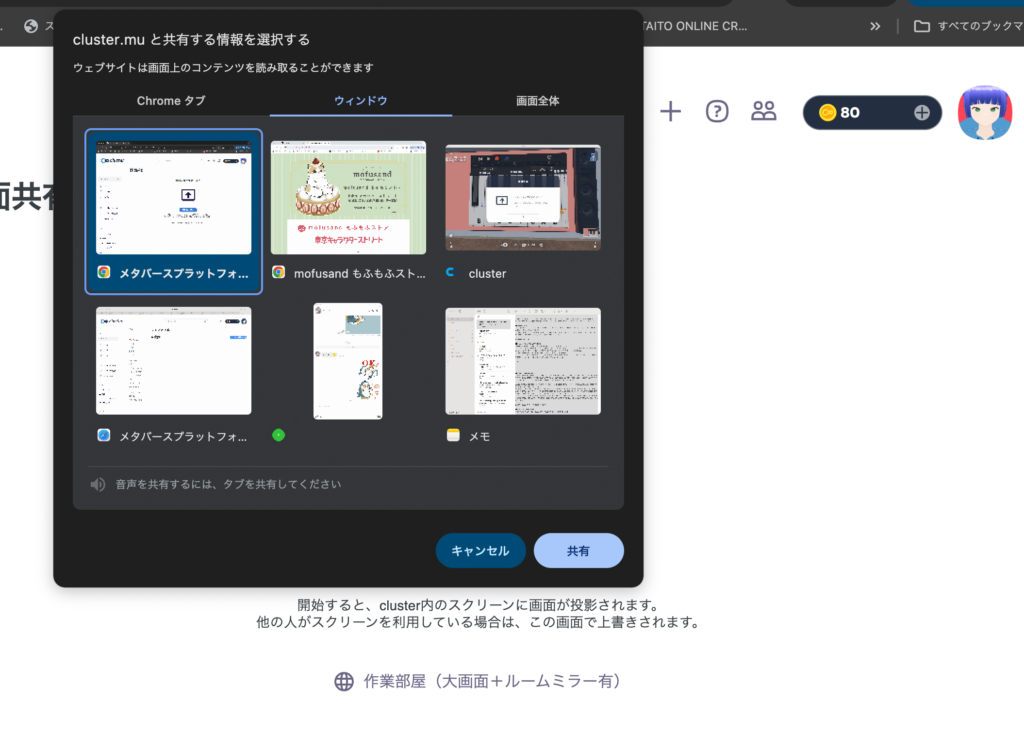
Task: Click the speaker audio icon
Action: coord(98,484)
